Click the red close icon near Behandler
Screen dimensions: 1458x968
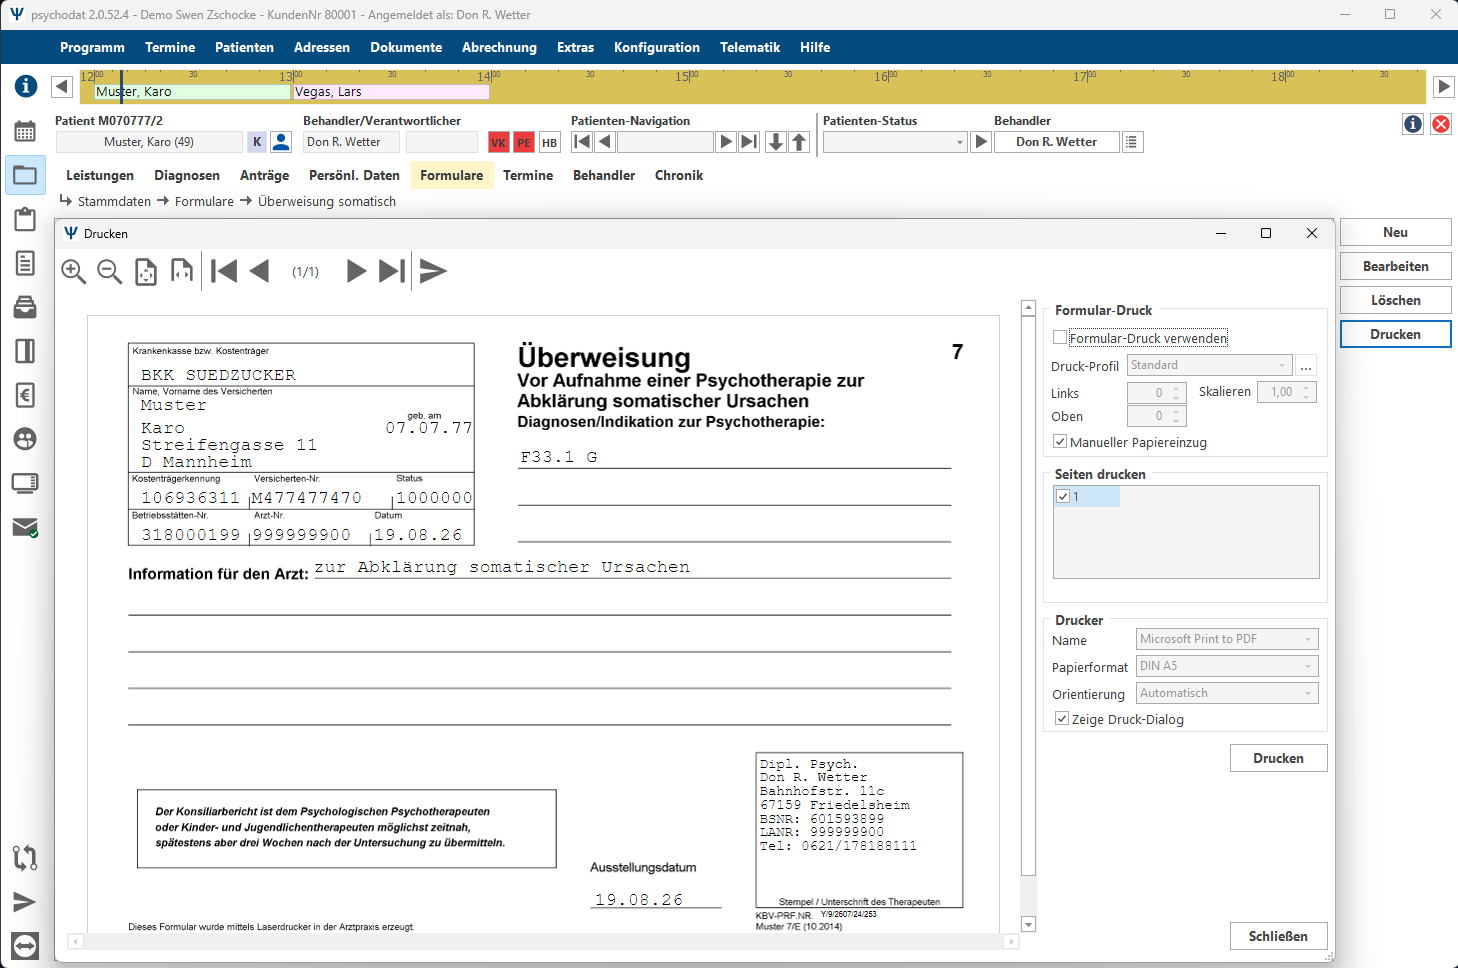point(1441,124)
